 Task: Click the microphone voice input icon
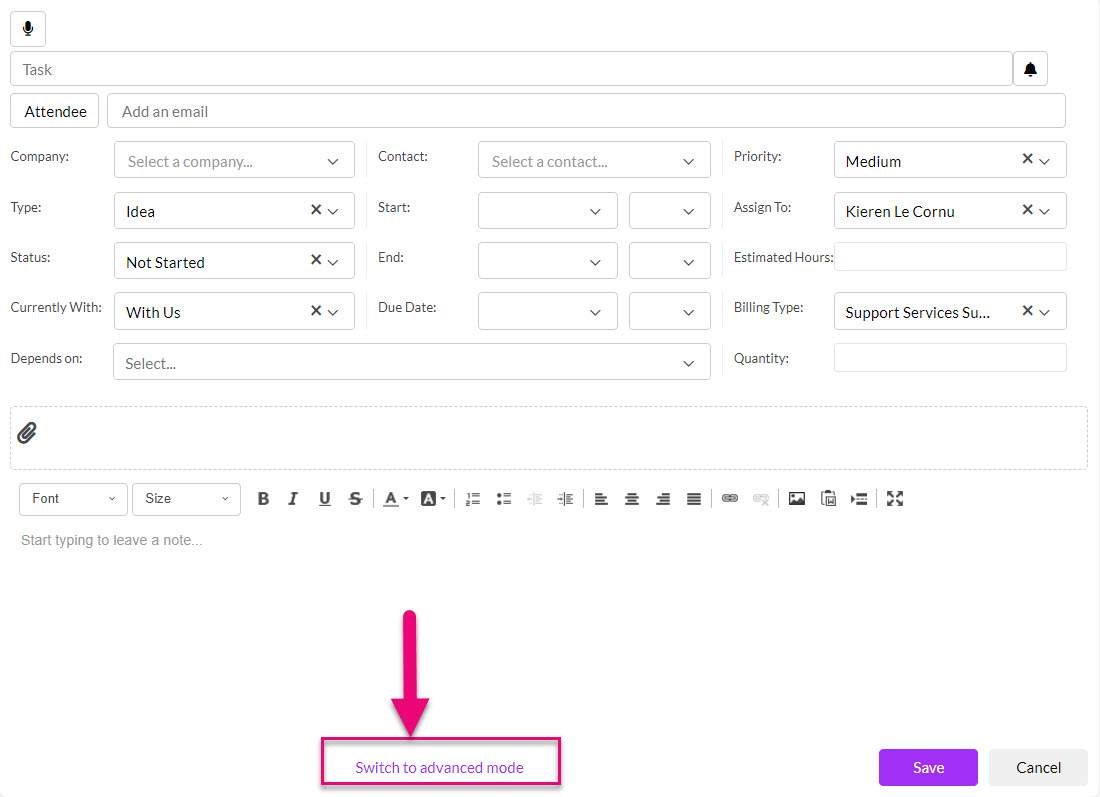coord(28,28)
